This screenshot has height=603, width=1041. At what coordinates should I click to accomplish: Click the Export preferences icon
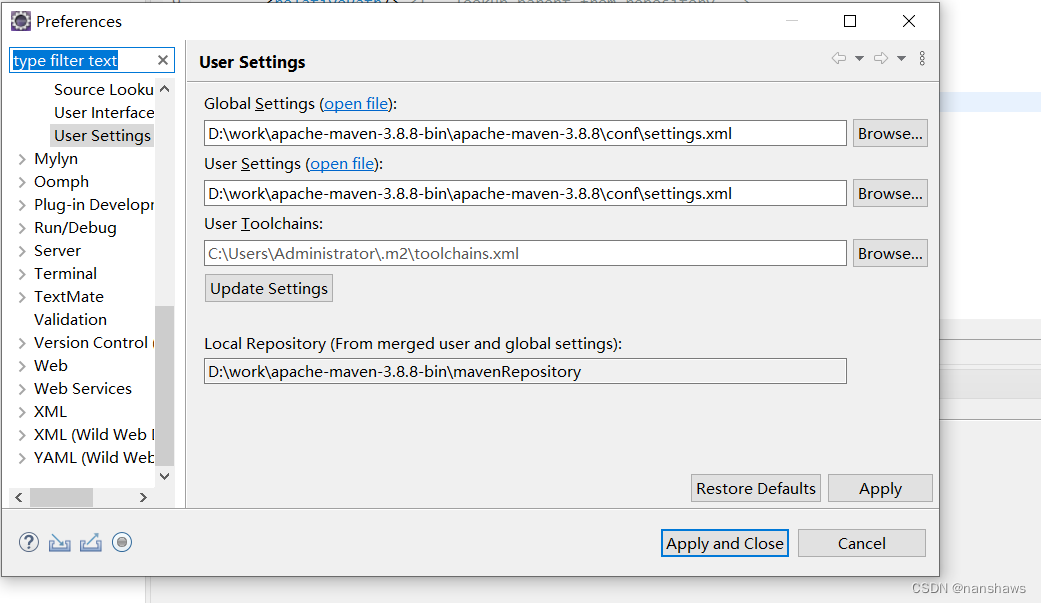tap(91, 543)
